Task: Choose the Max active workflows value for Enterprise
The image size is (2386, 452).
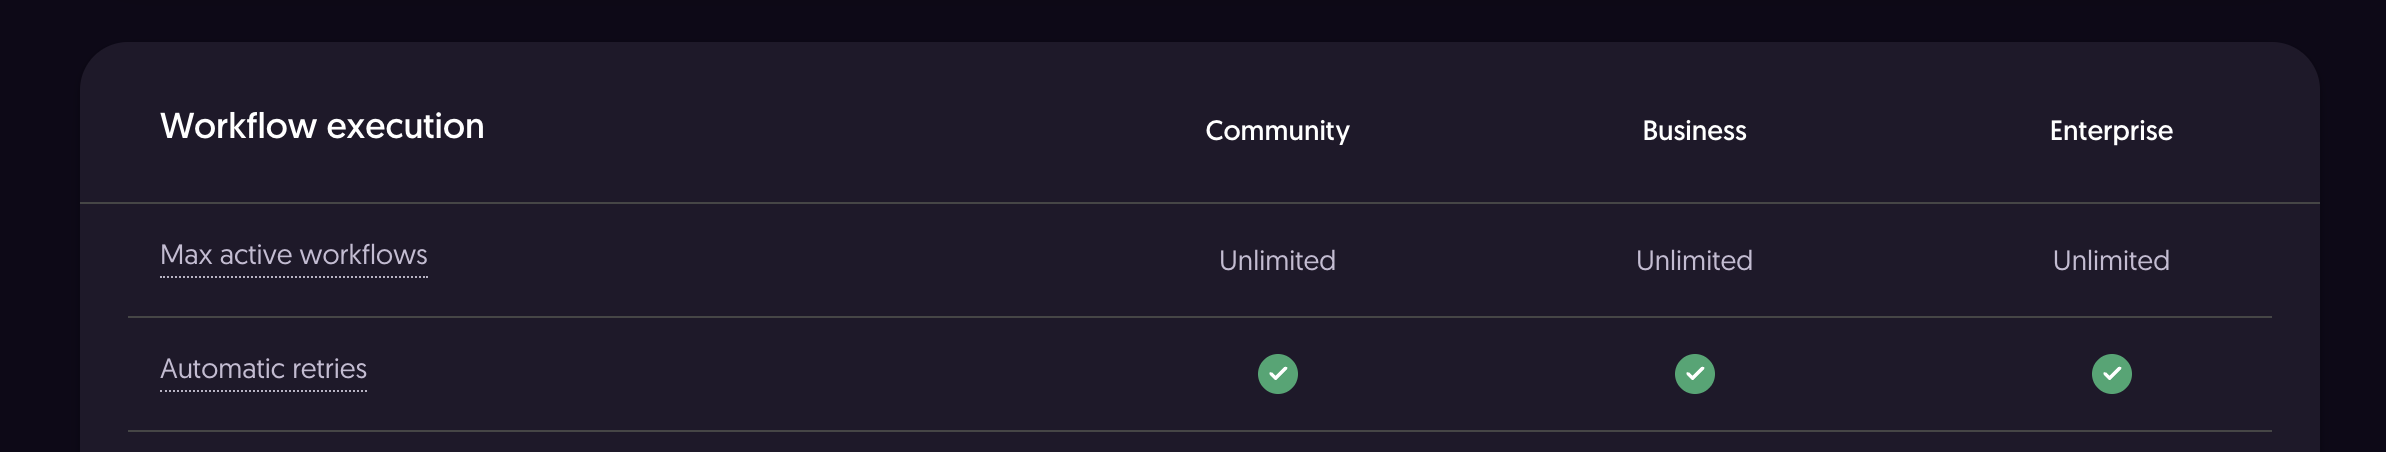Action: pos(2111,261)
